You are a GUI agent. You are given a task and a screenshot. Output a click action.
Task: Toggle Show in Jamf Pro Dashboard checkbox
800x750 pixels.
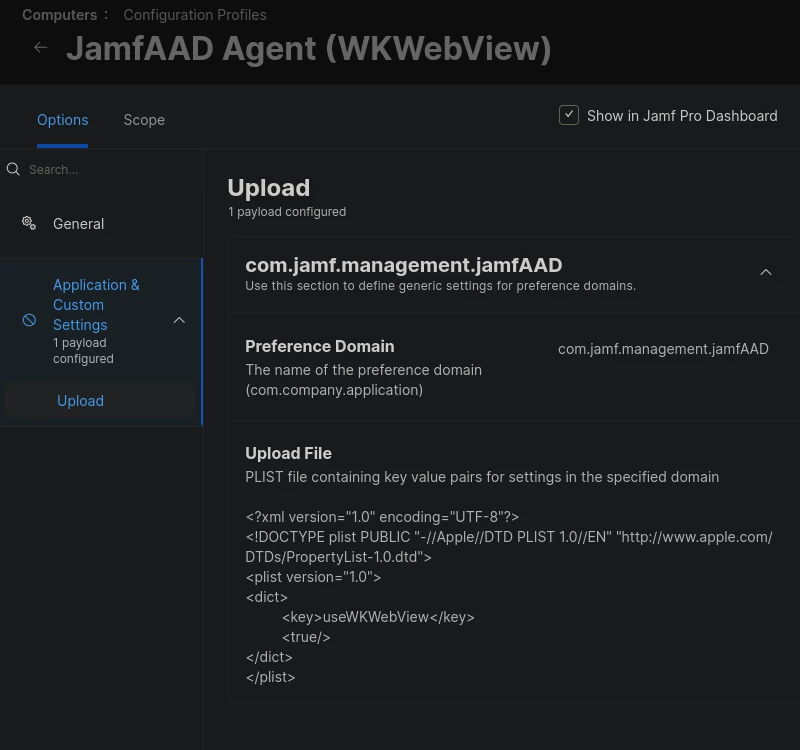(568, 115)
